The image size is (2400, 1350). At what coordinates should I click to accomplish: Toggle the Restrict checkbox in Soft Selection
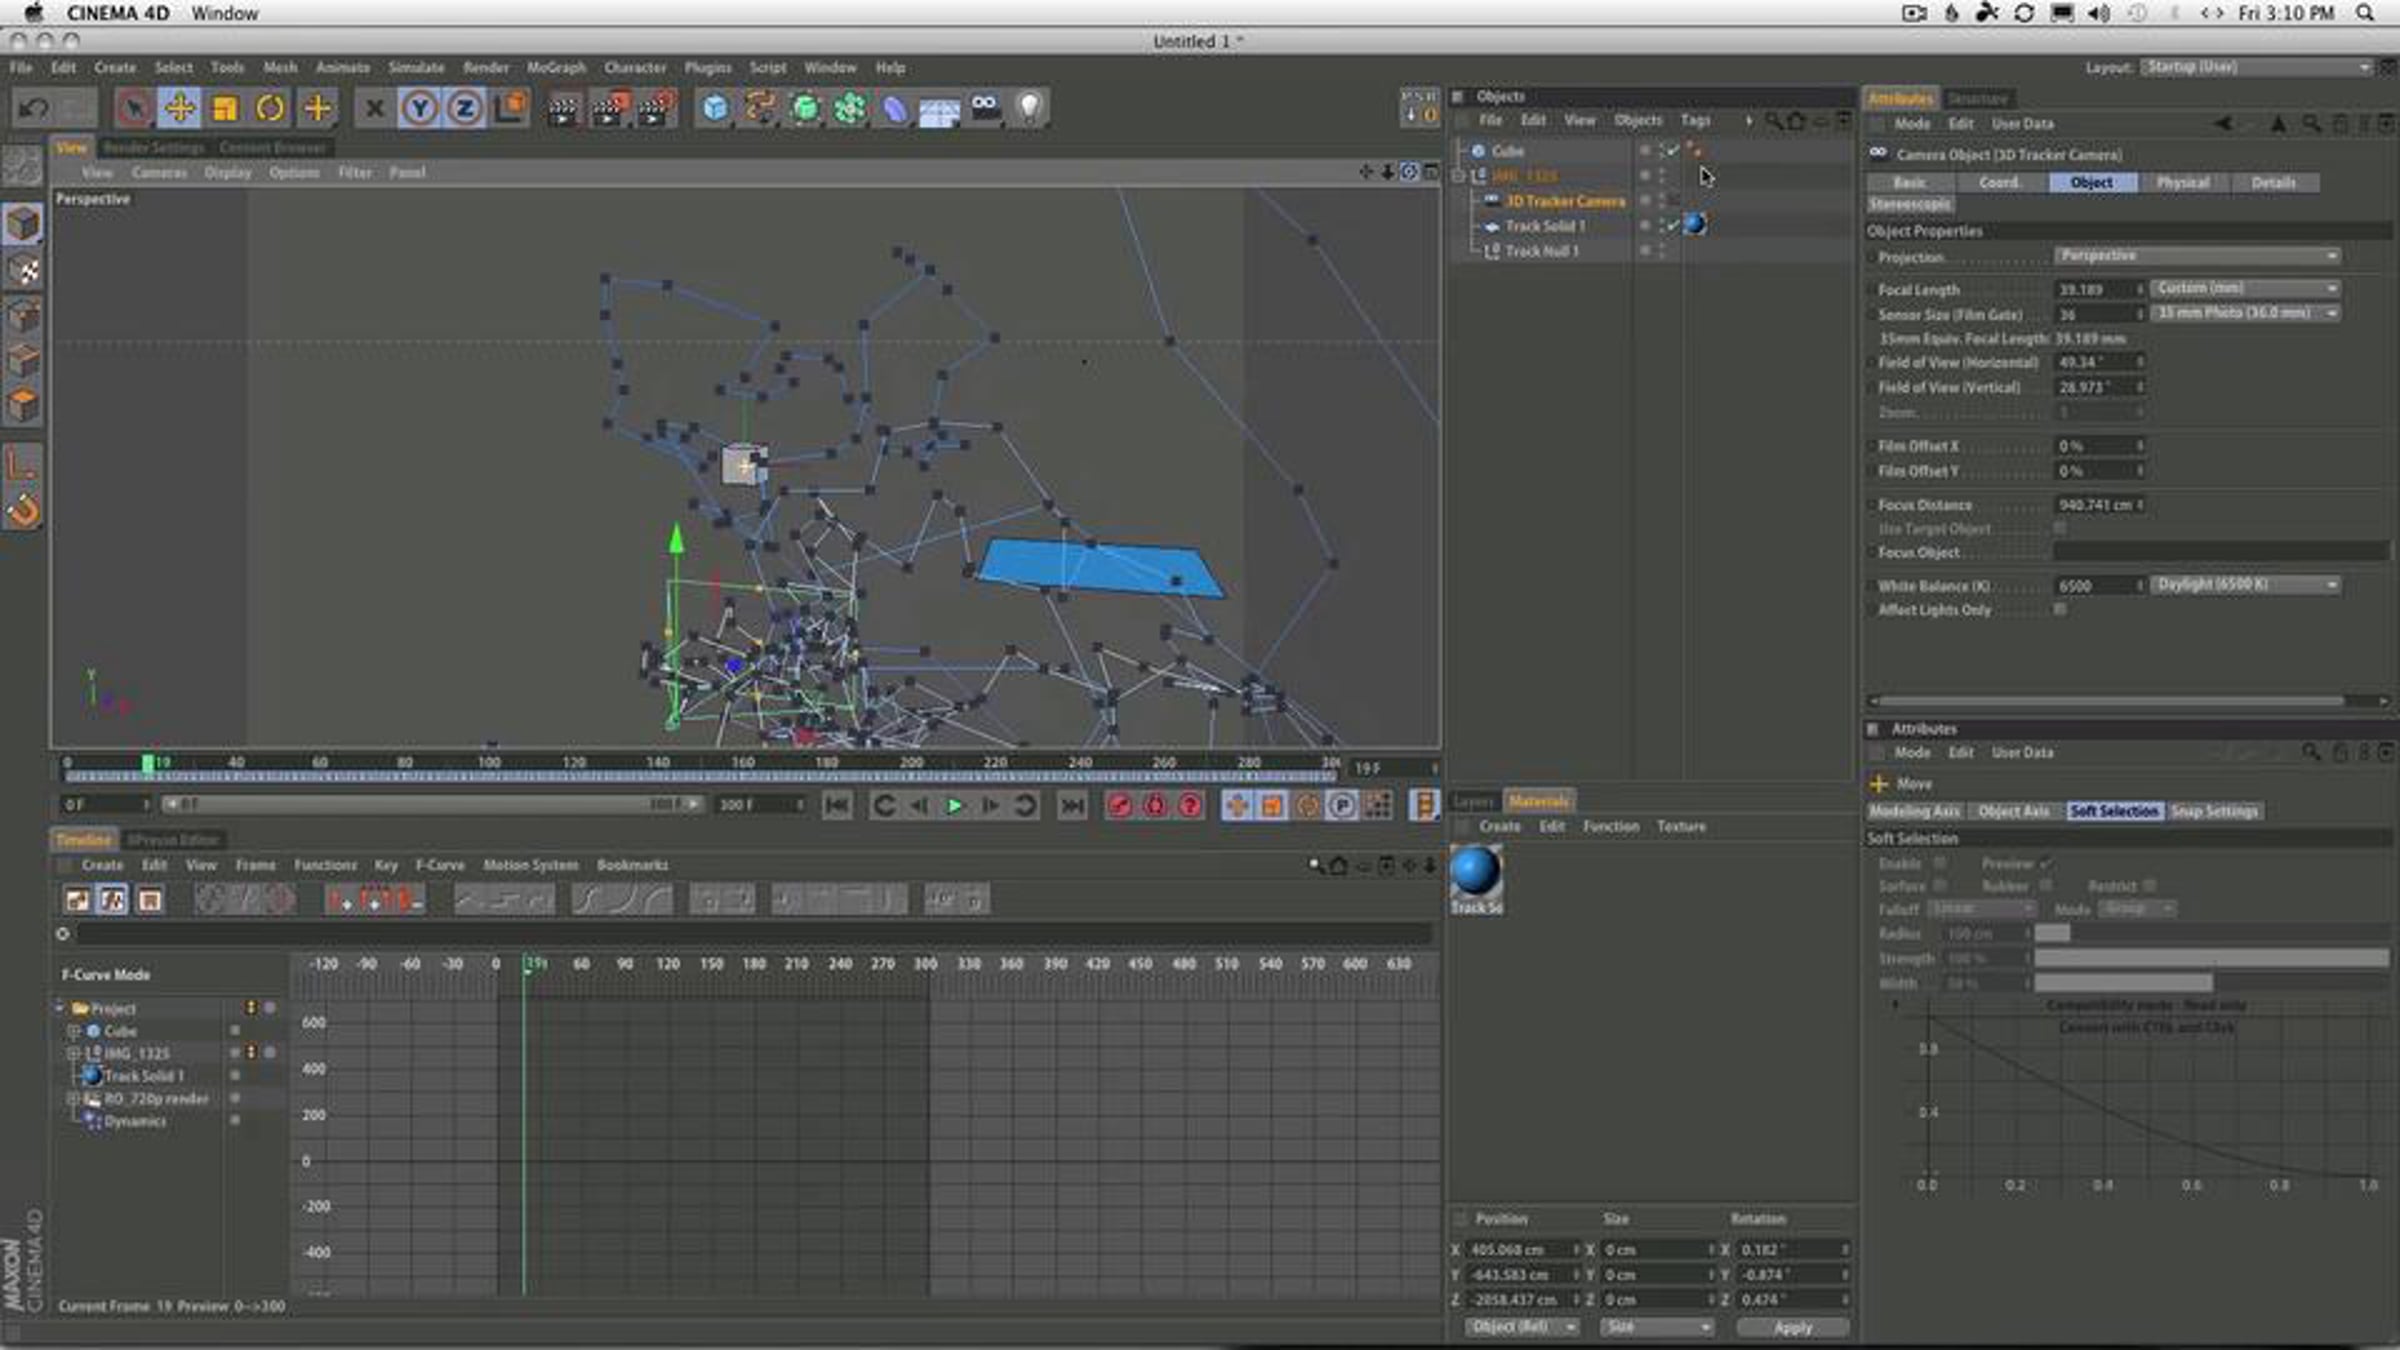point(2149,886)
